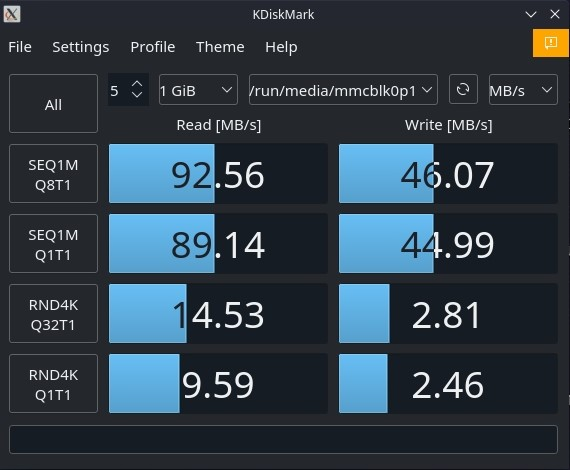This screenshot has width=570, height=470.
Task: Run the RND4K Q1T1 benchmark
Action: point(53,383)
